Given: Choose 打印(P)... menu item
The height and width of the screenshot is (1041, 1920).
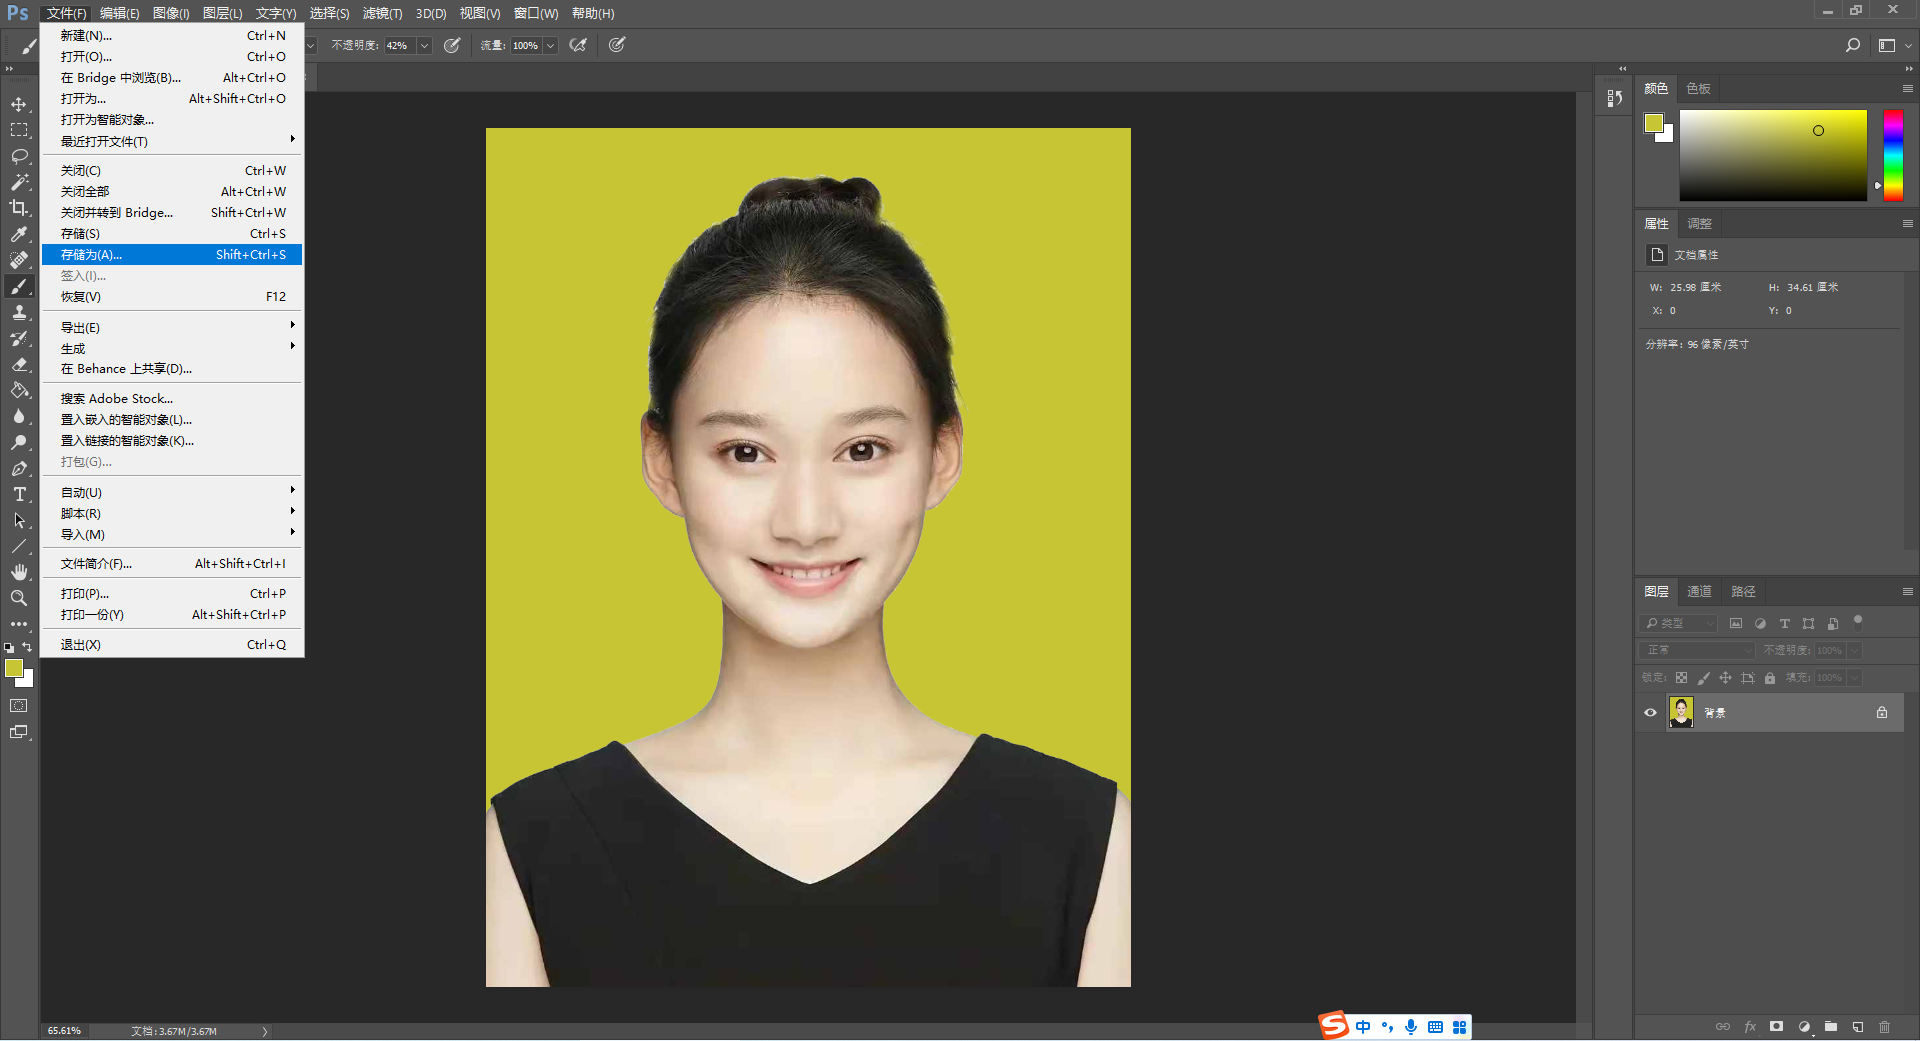Looking at the screenshot, I should tap(172, 594).
